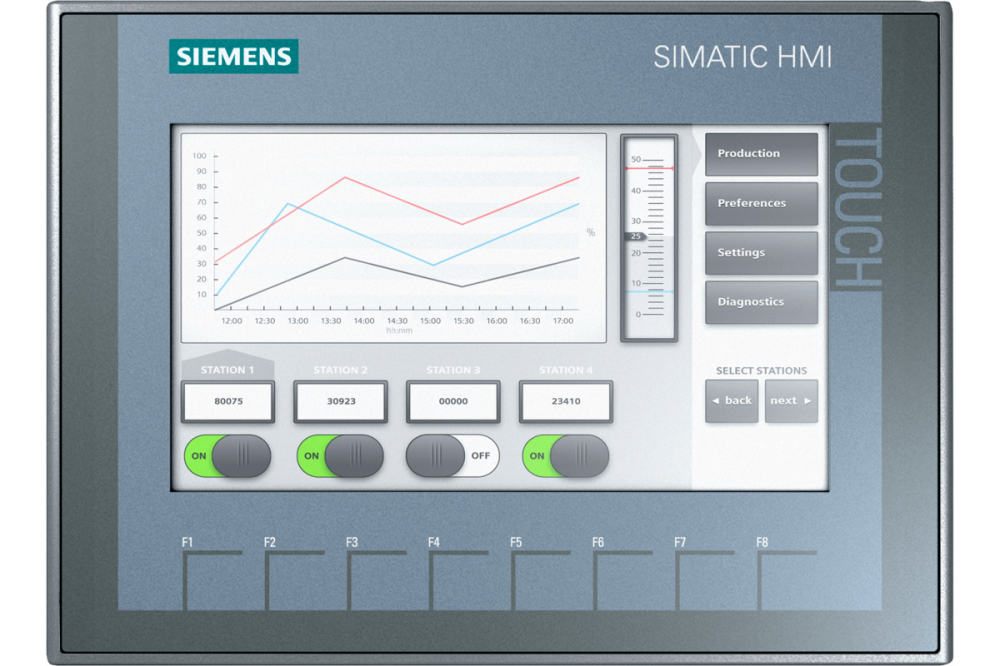This screenshot has width=1000, height=666.
Task: Turn off the Station 2 switch
Action: [340, 456]
